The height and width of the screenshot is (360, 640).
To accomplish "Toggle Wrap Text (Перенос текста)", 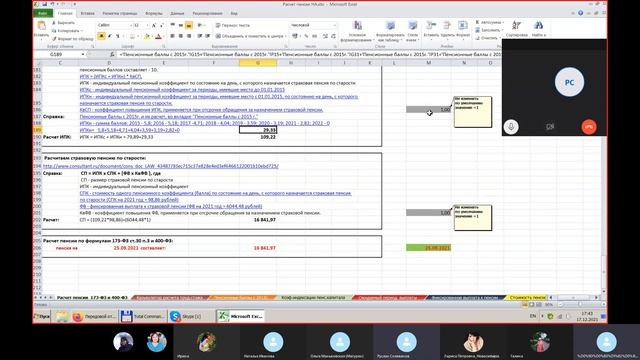I will coord(233,25).
